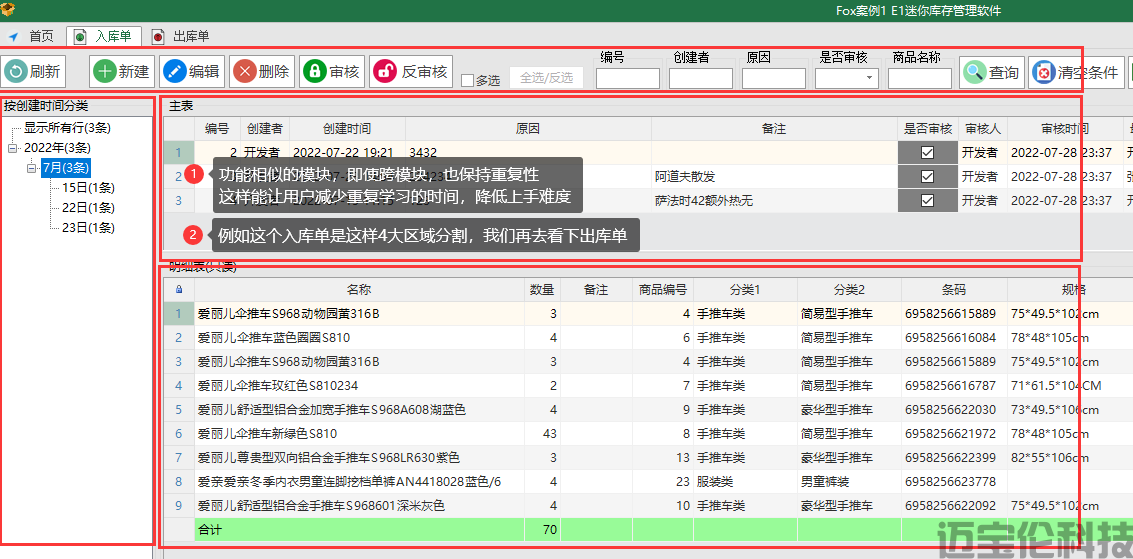Select 22日(1条) in the date tree
Viewport: 1133px width, 559px height.
click(88, 208)
